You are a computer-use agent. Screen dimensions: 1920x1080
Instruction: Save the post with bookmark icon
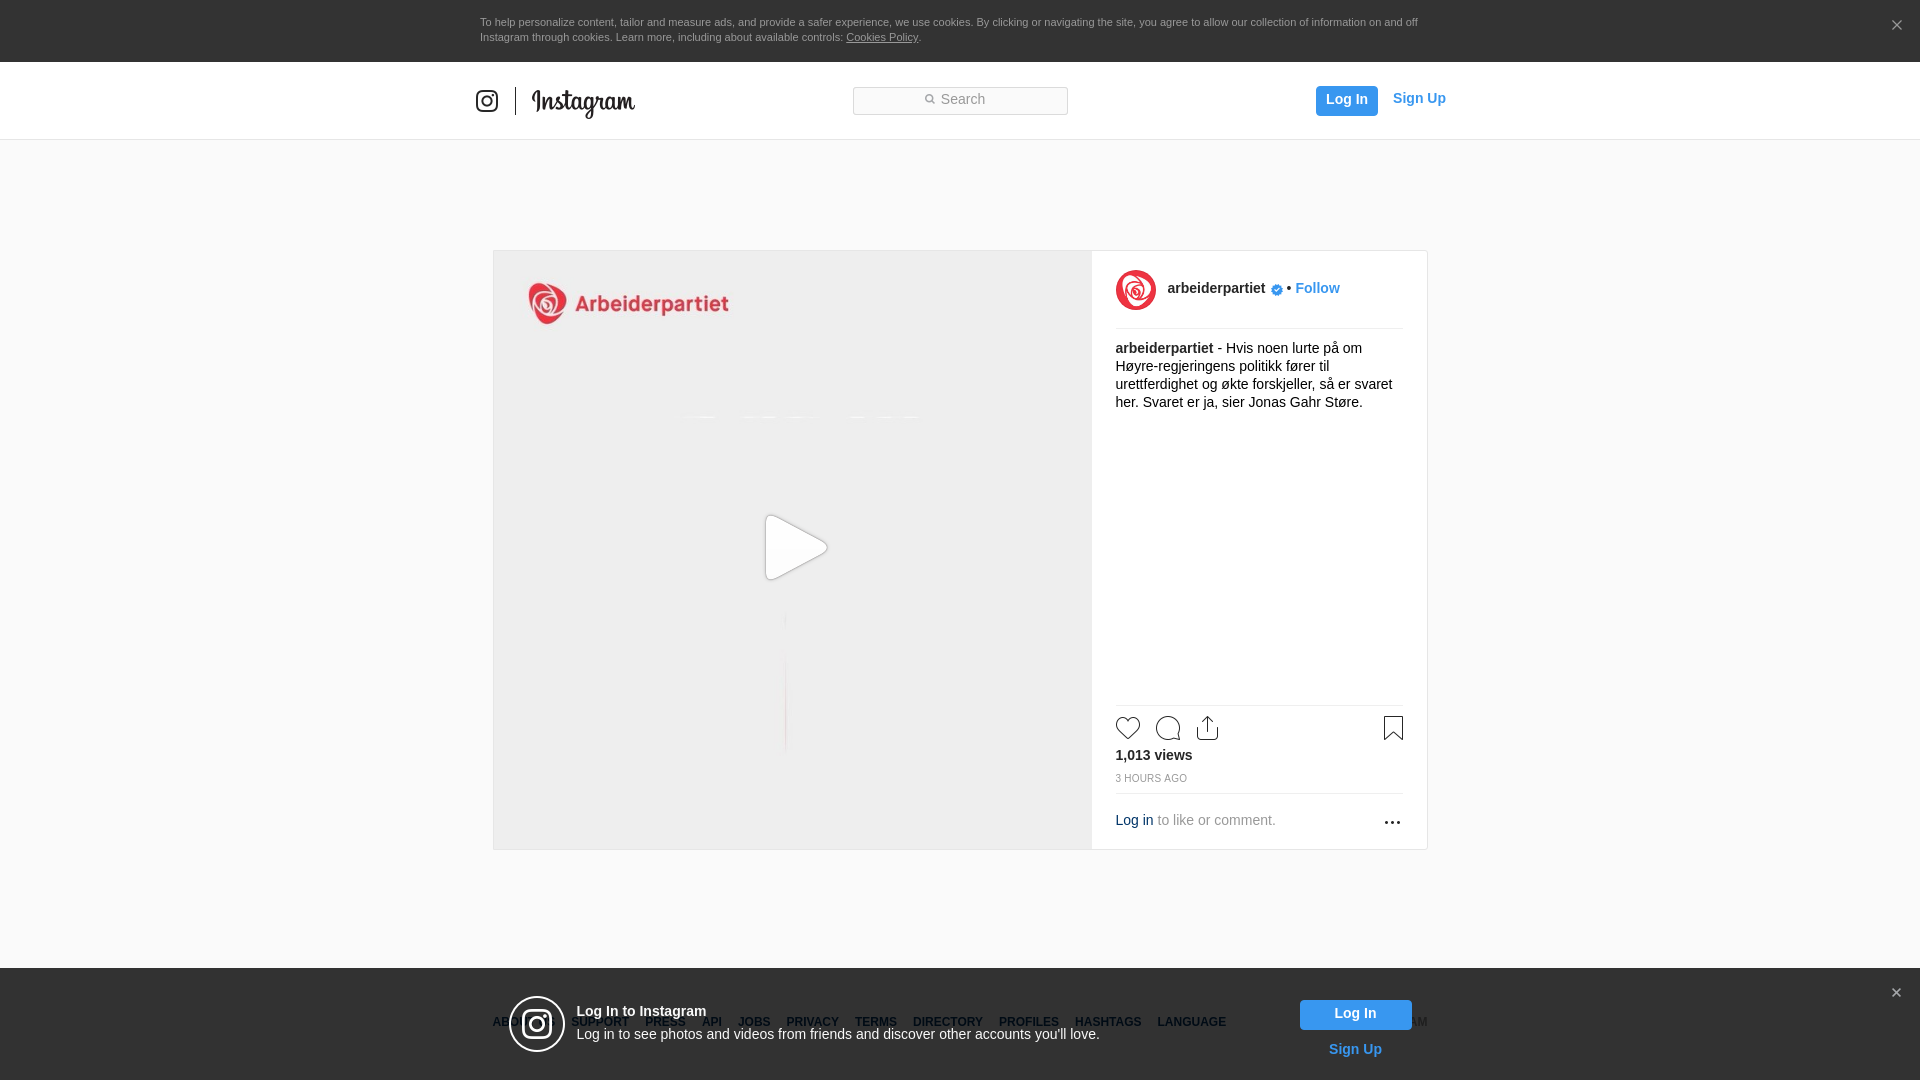coord(1393,728)
